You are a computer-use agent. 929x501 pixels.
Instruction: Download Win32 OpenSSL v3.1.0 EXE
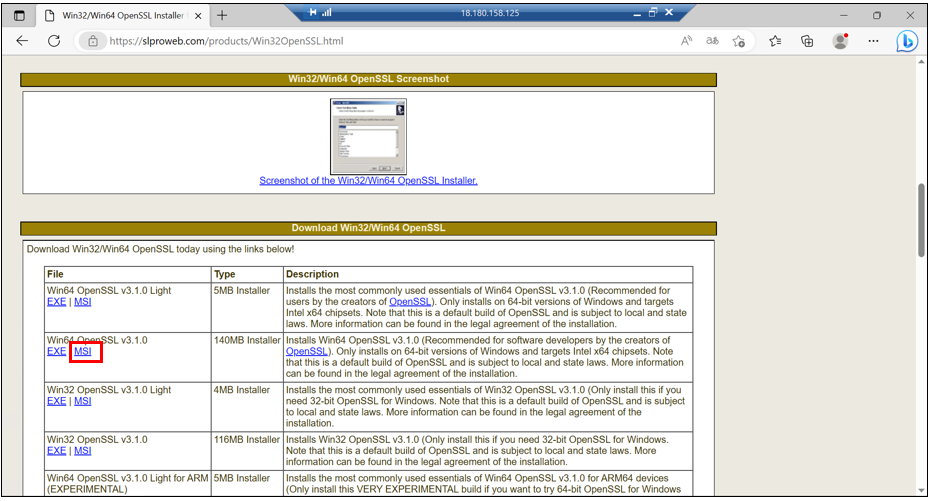(x=56, y=451)
